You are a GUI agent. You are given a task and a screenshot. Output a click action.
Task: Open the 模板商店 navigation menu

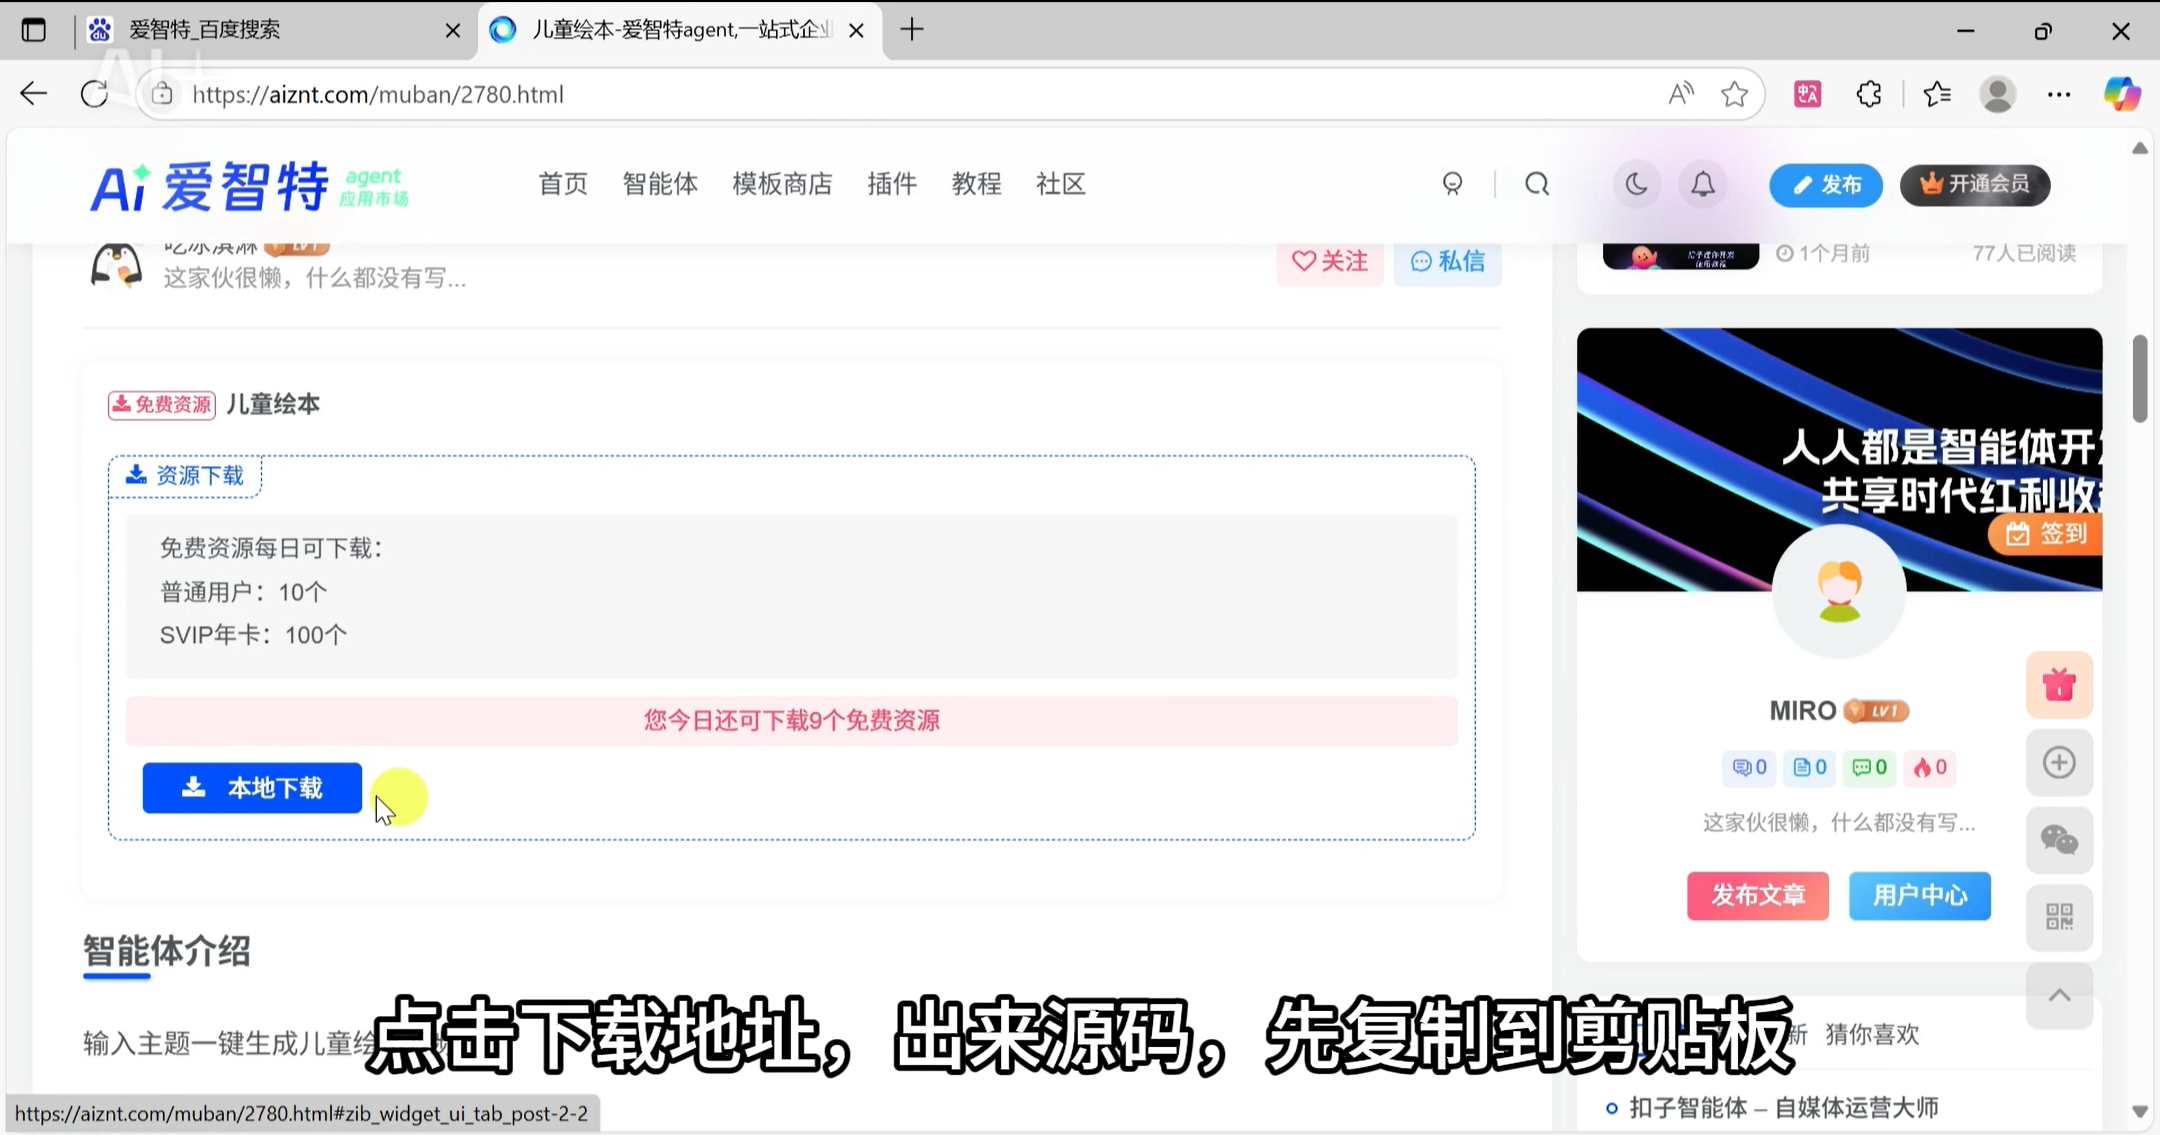pyautogui.click(x=781, y=184)
